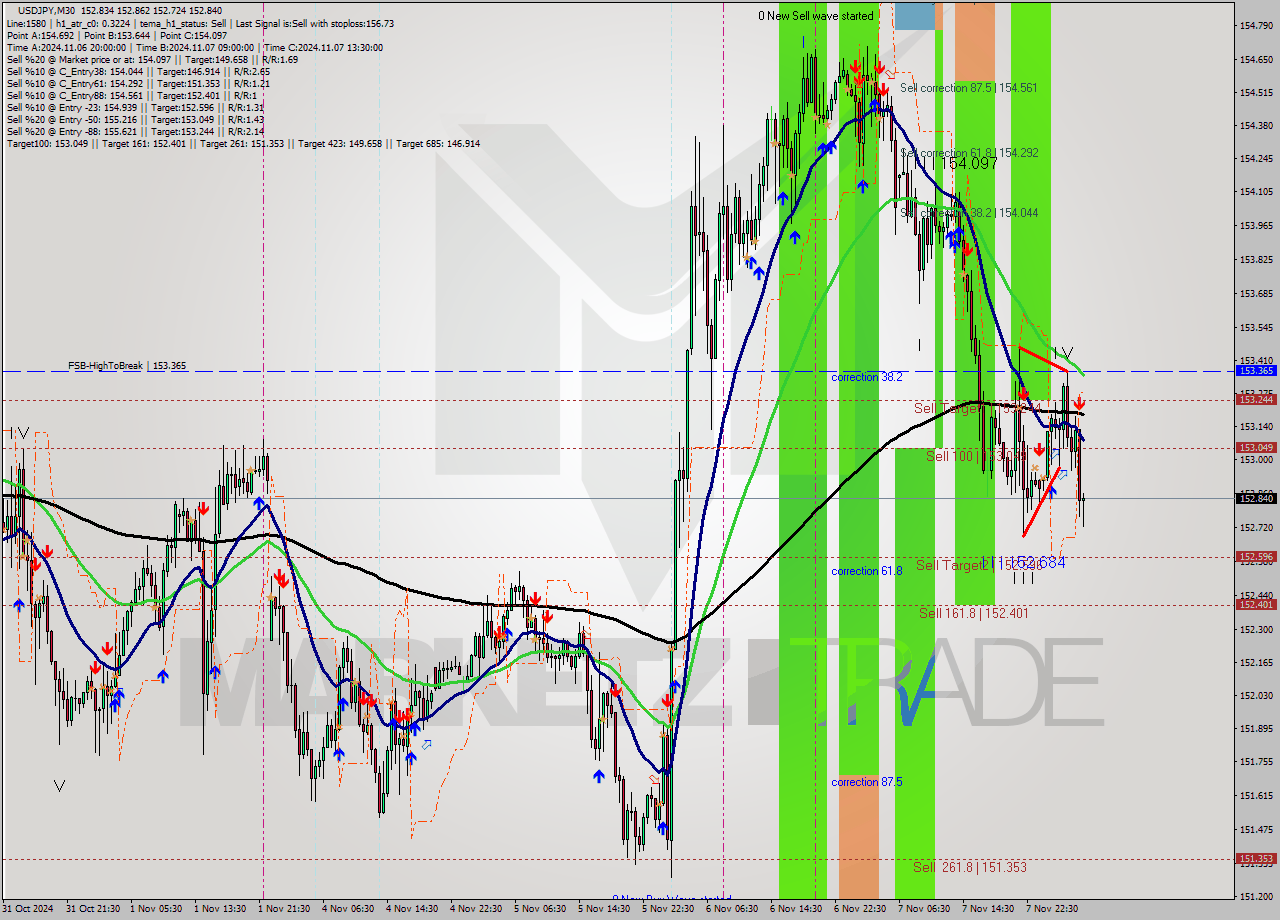Select the 'Sell 100 | 153.049' label
This screenshot has width=1280, height=920.
click(976, 456)
